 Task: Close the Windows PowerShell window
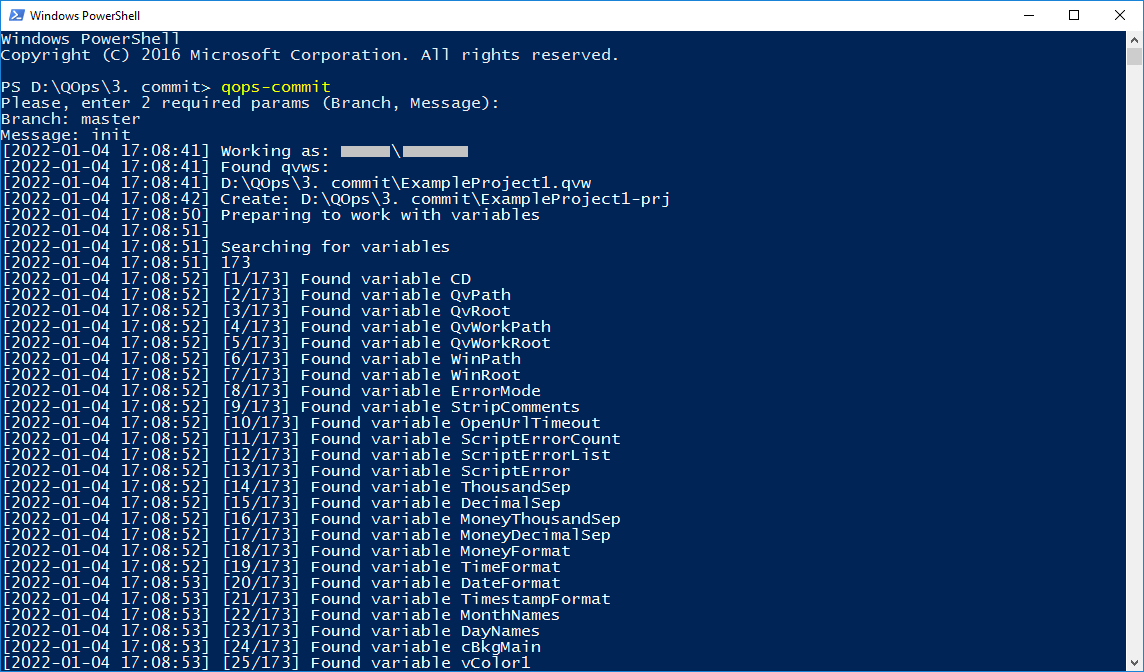coord(1120,15)
